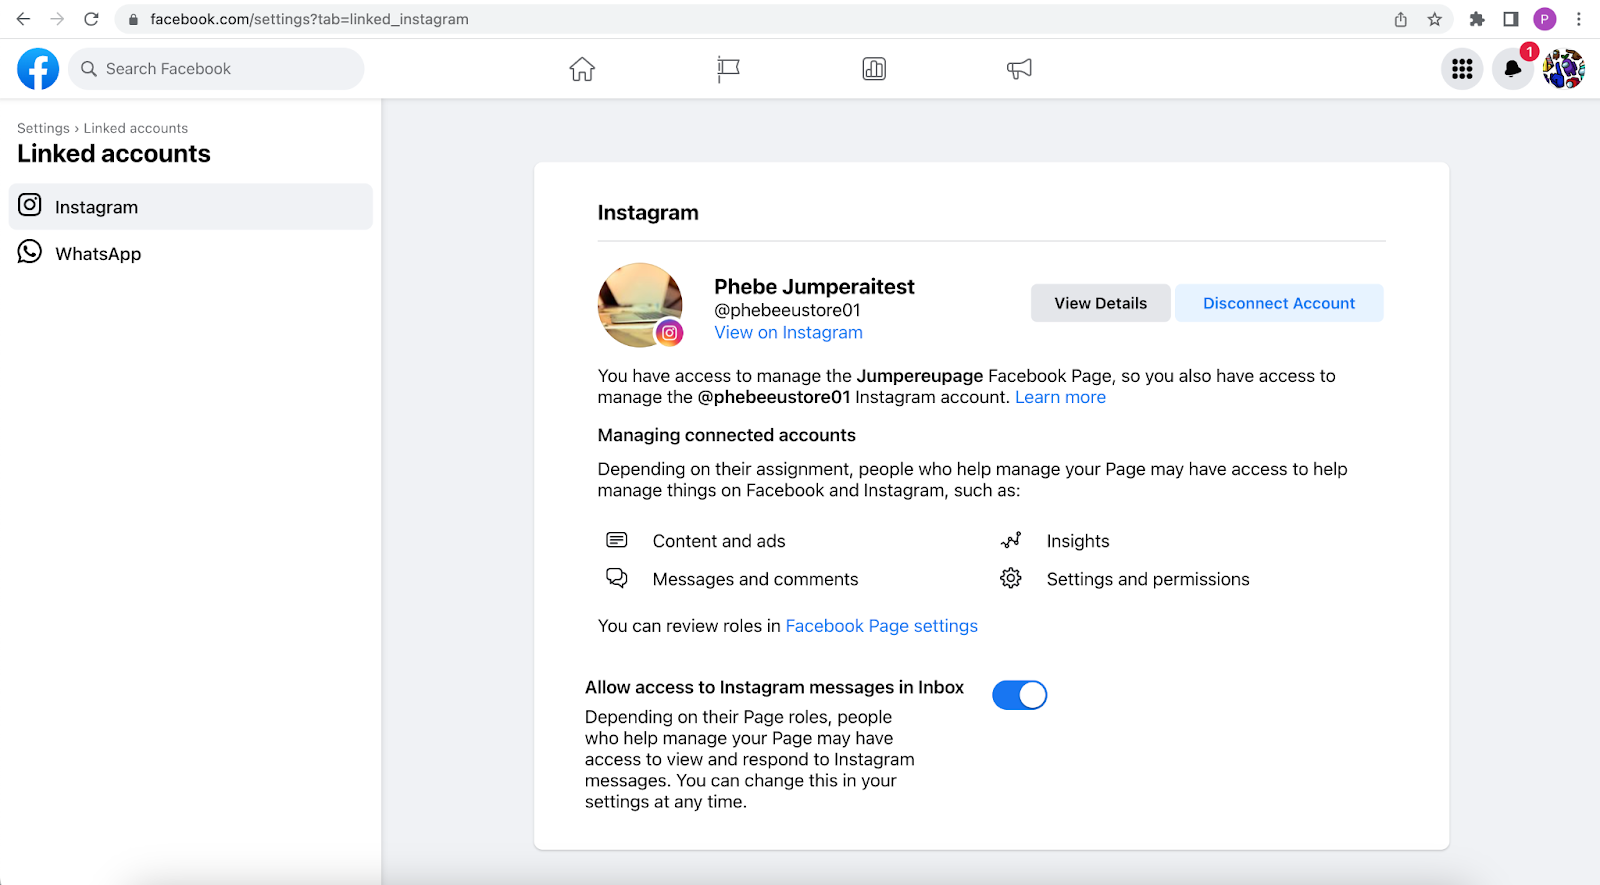Open the browser extensions puzzle icon

click(1477, 19)
